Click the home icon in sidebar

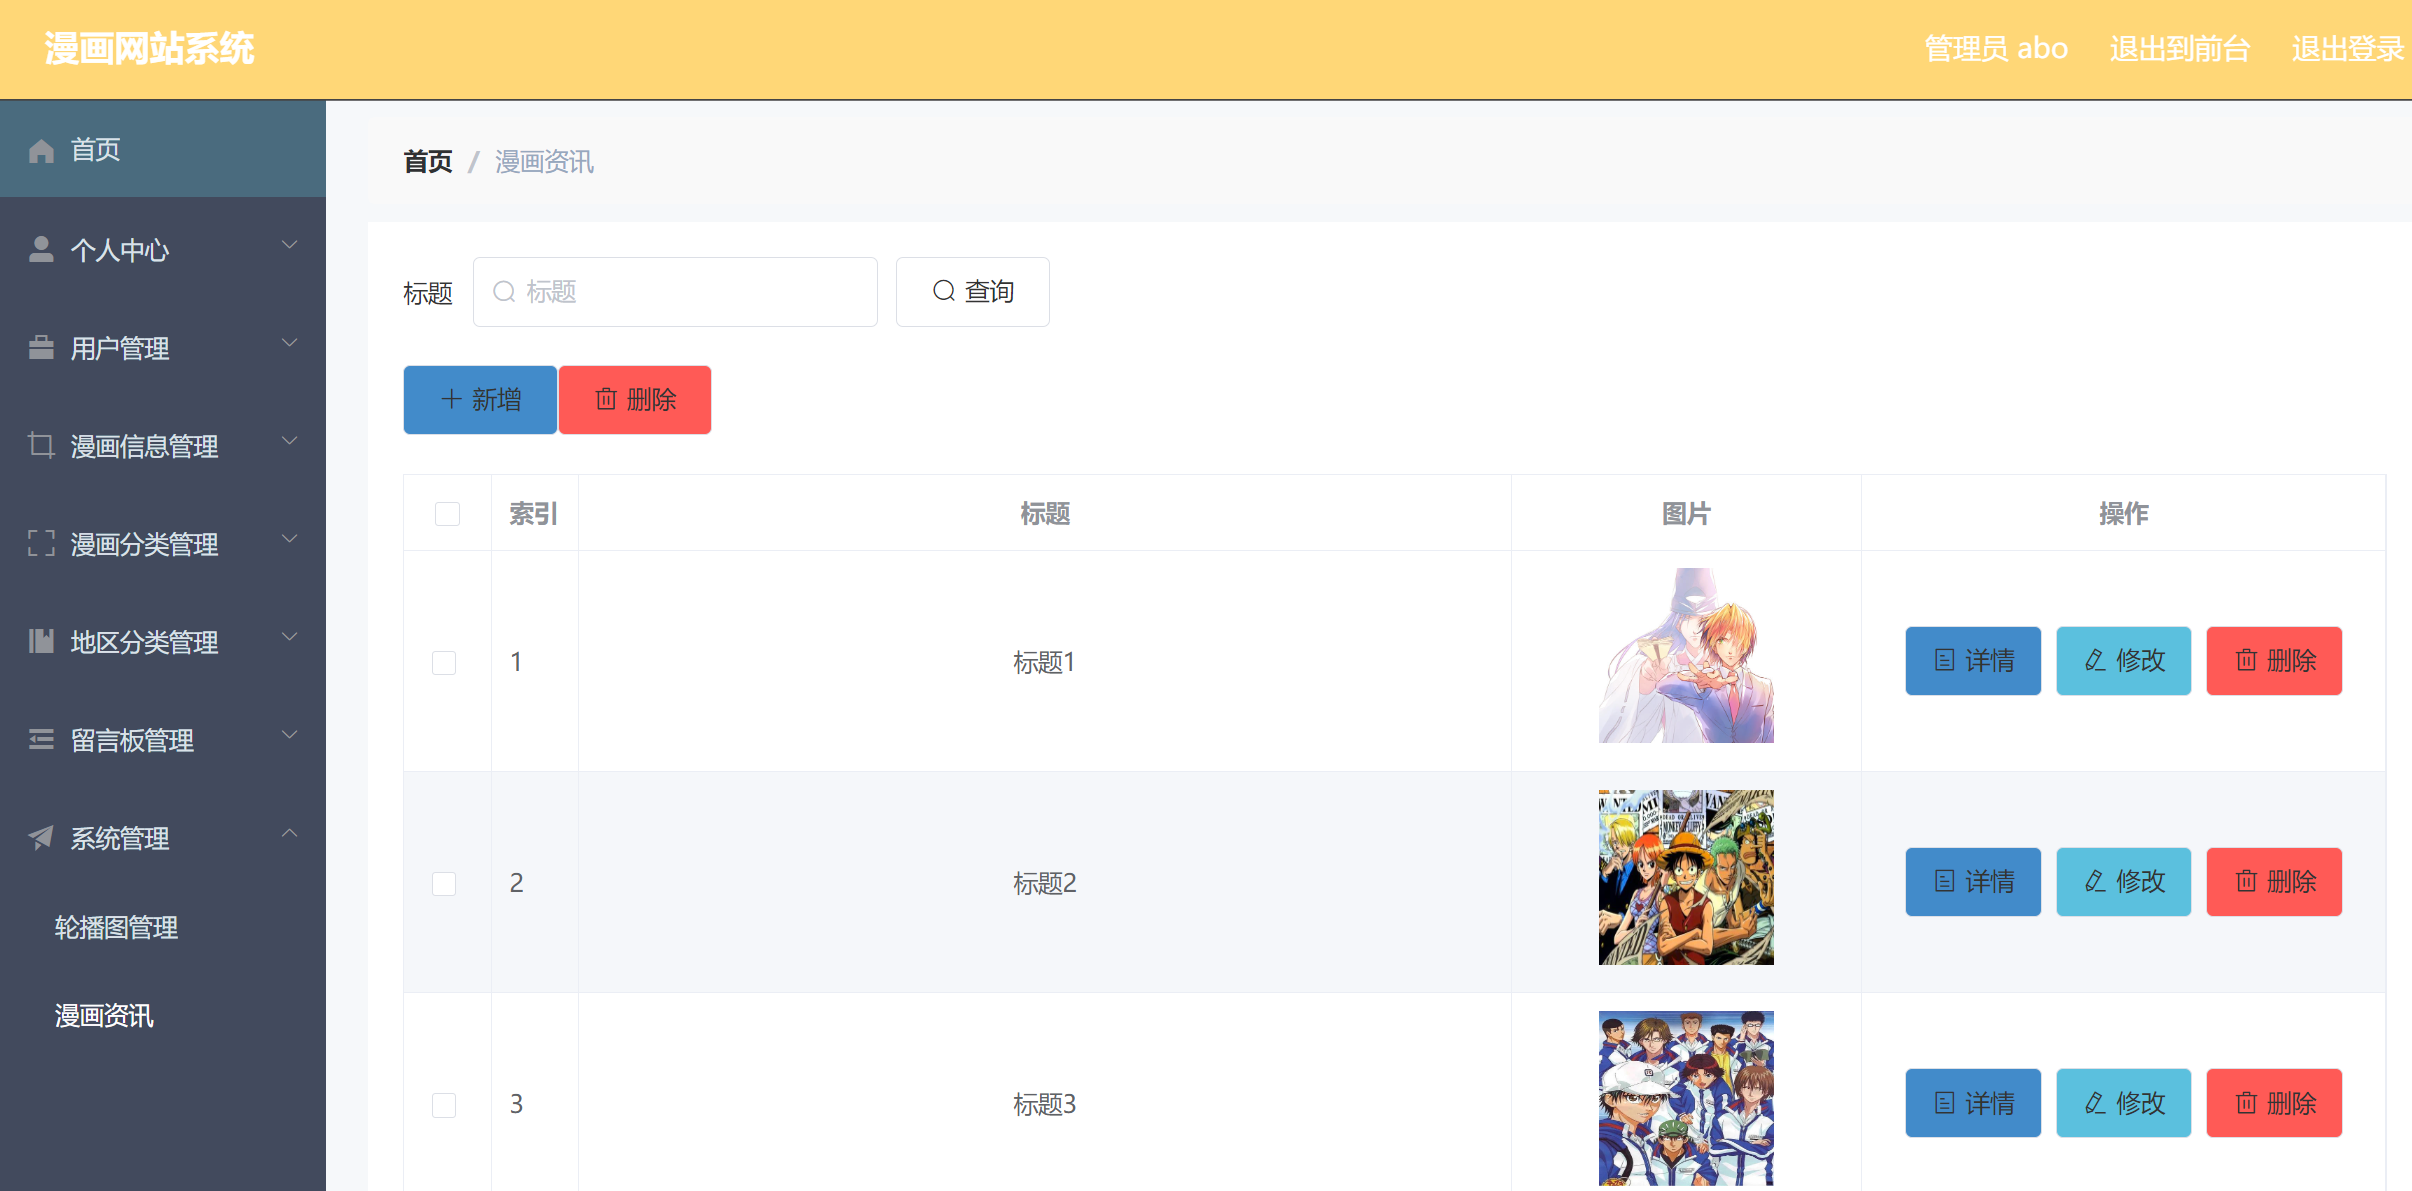[41, 151]
